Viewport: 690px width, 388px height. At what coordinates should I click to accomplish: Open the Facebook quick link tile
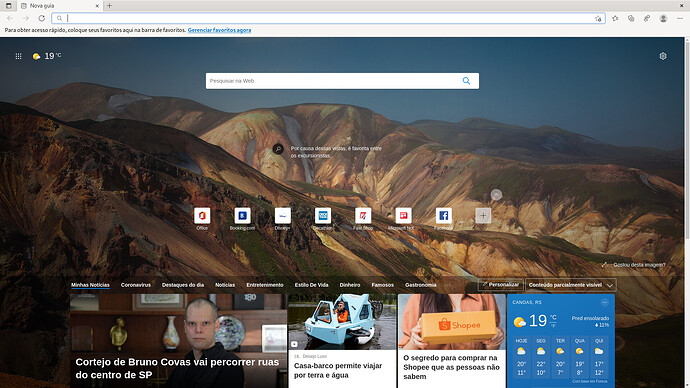(444, 216)
